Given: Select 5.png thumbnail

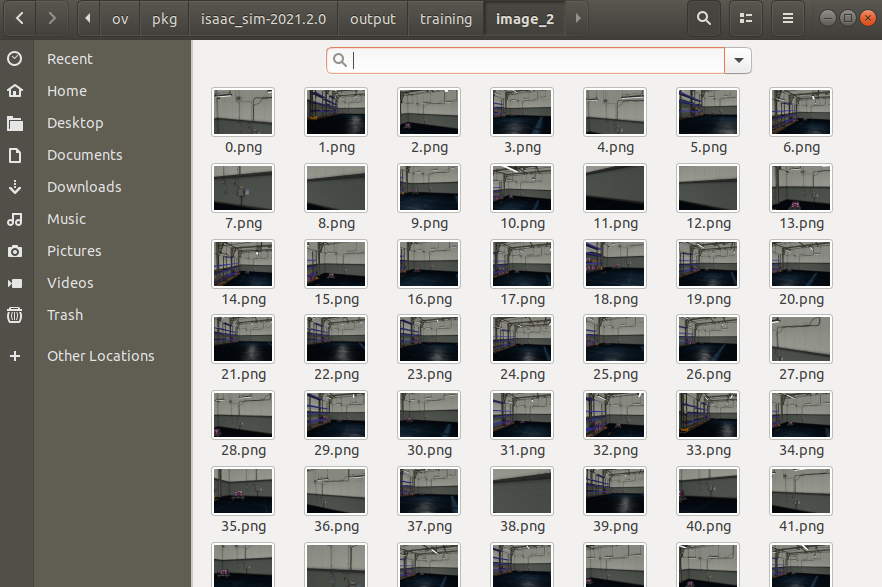Looking at the screenshot, I should 708,112.
